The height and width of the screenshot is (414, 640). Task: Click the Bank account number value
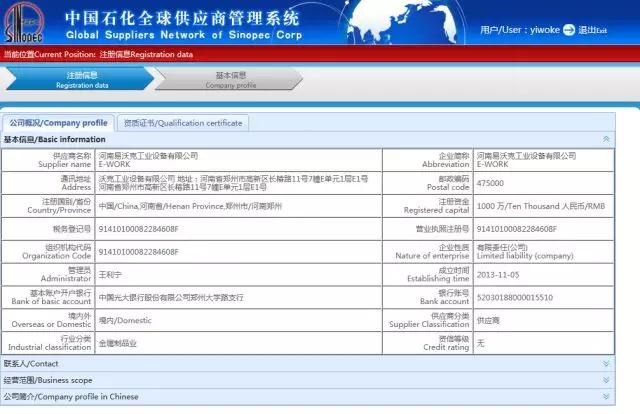pyautogui.click(x=510, y=296)
